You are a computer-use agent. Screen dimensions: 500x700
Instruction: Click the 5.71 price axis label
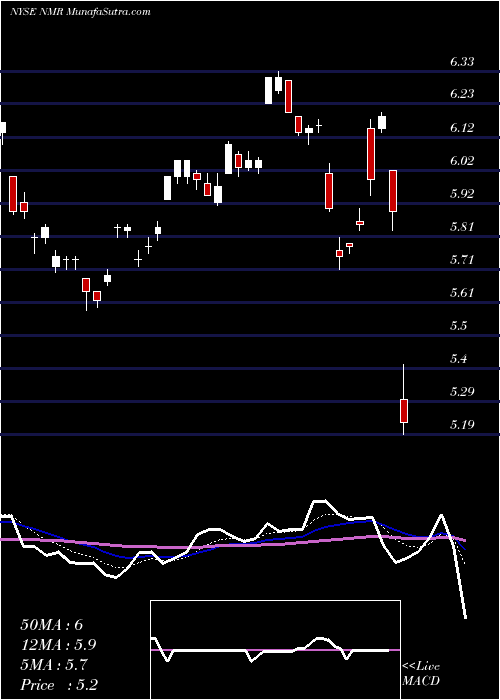coord(462,260)
